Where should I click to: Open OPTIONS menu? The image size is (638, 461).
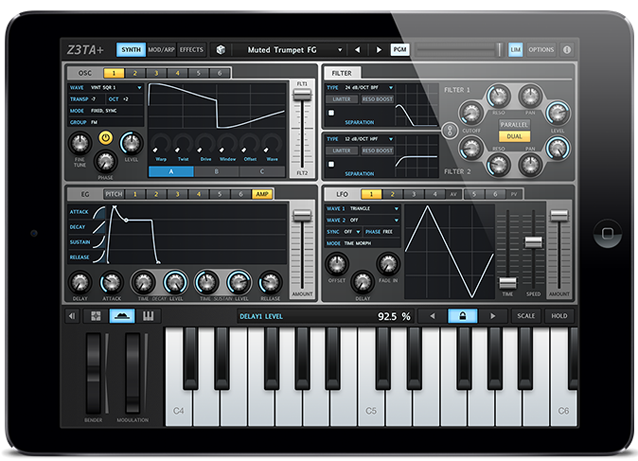tap(541, 50)
